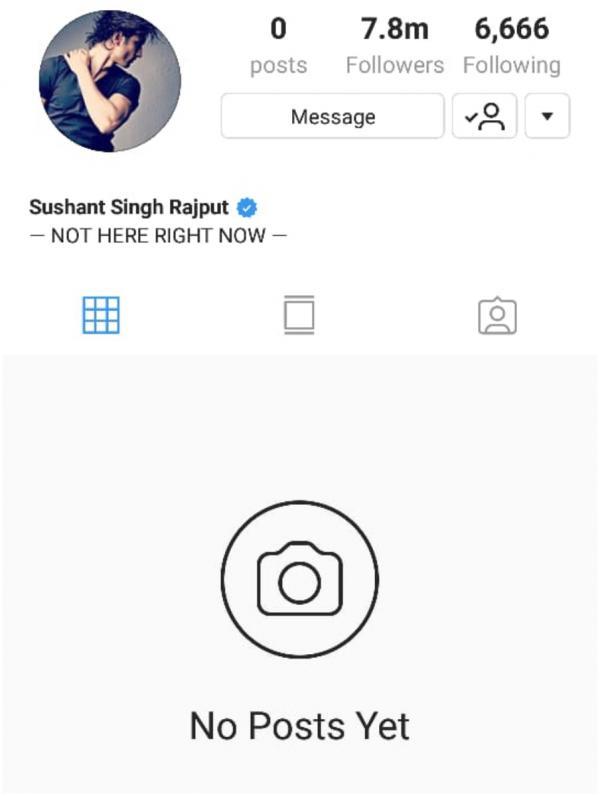The height and width of the screenshot is (796, 600).
Task: Tap the 0 posts number
Action: 278,29
